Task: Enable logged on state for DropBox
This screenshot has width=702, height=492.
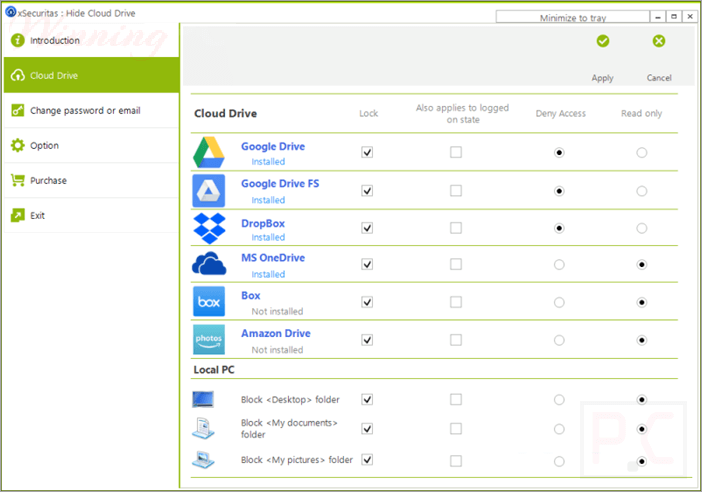Action: (x=456, y=228)
